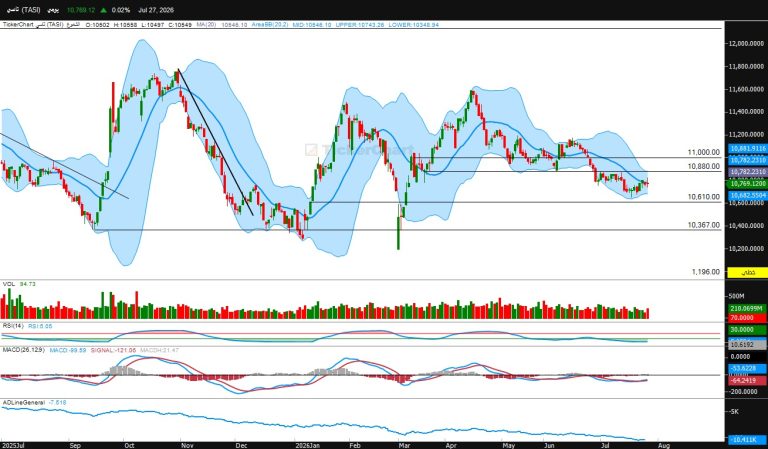This screenshot has height=449, width=768.
Task: Select the ADLineGeneral indicator label
Action: [24, 402]
